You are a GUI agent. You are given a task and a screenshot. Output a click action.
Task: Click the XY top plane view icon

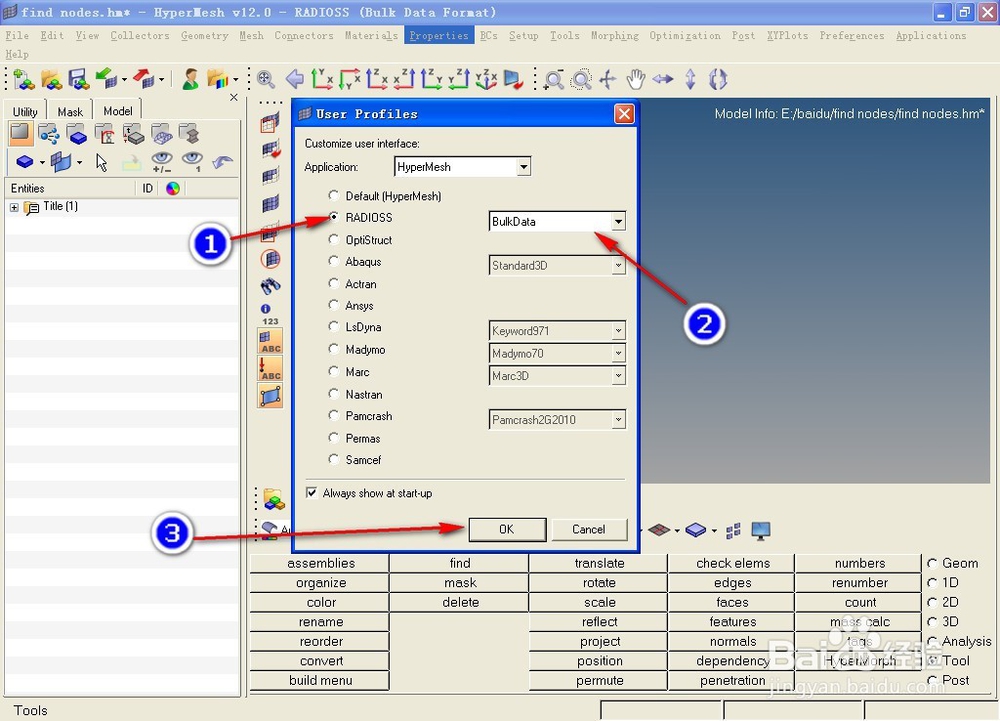point(322,80)
